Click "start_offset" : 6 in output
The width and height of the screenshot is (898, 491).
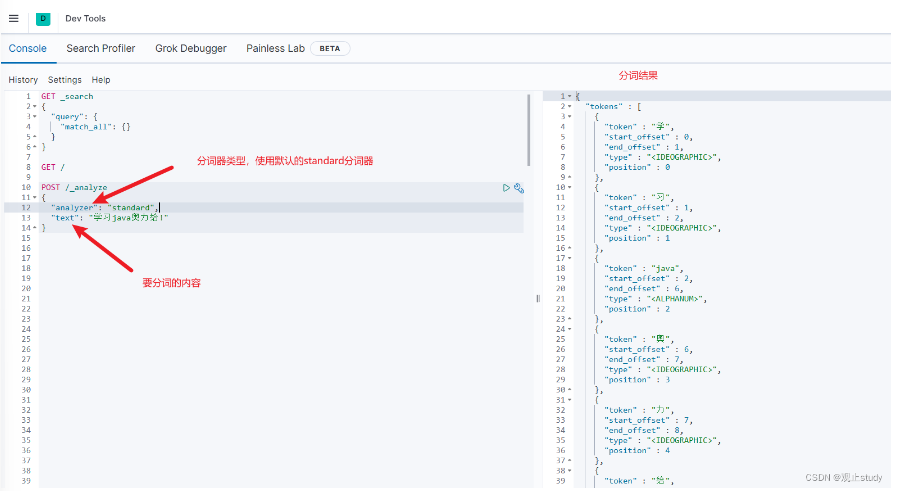(648, 349)
